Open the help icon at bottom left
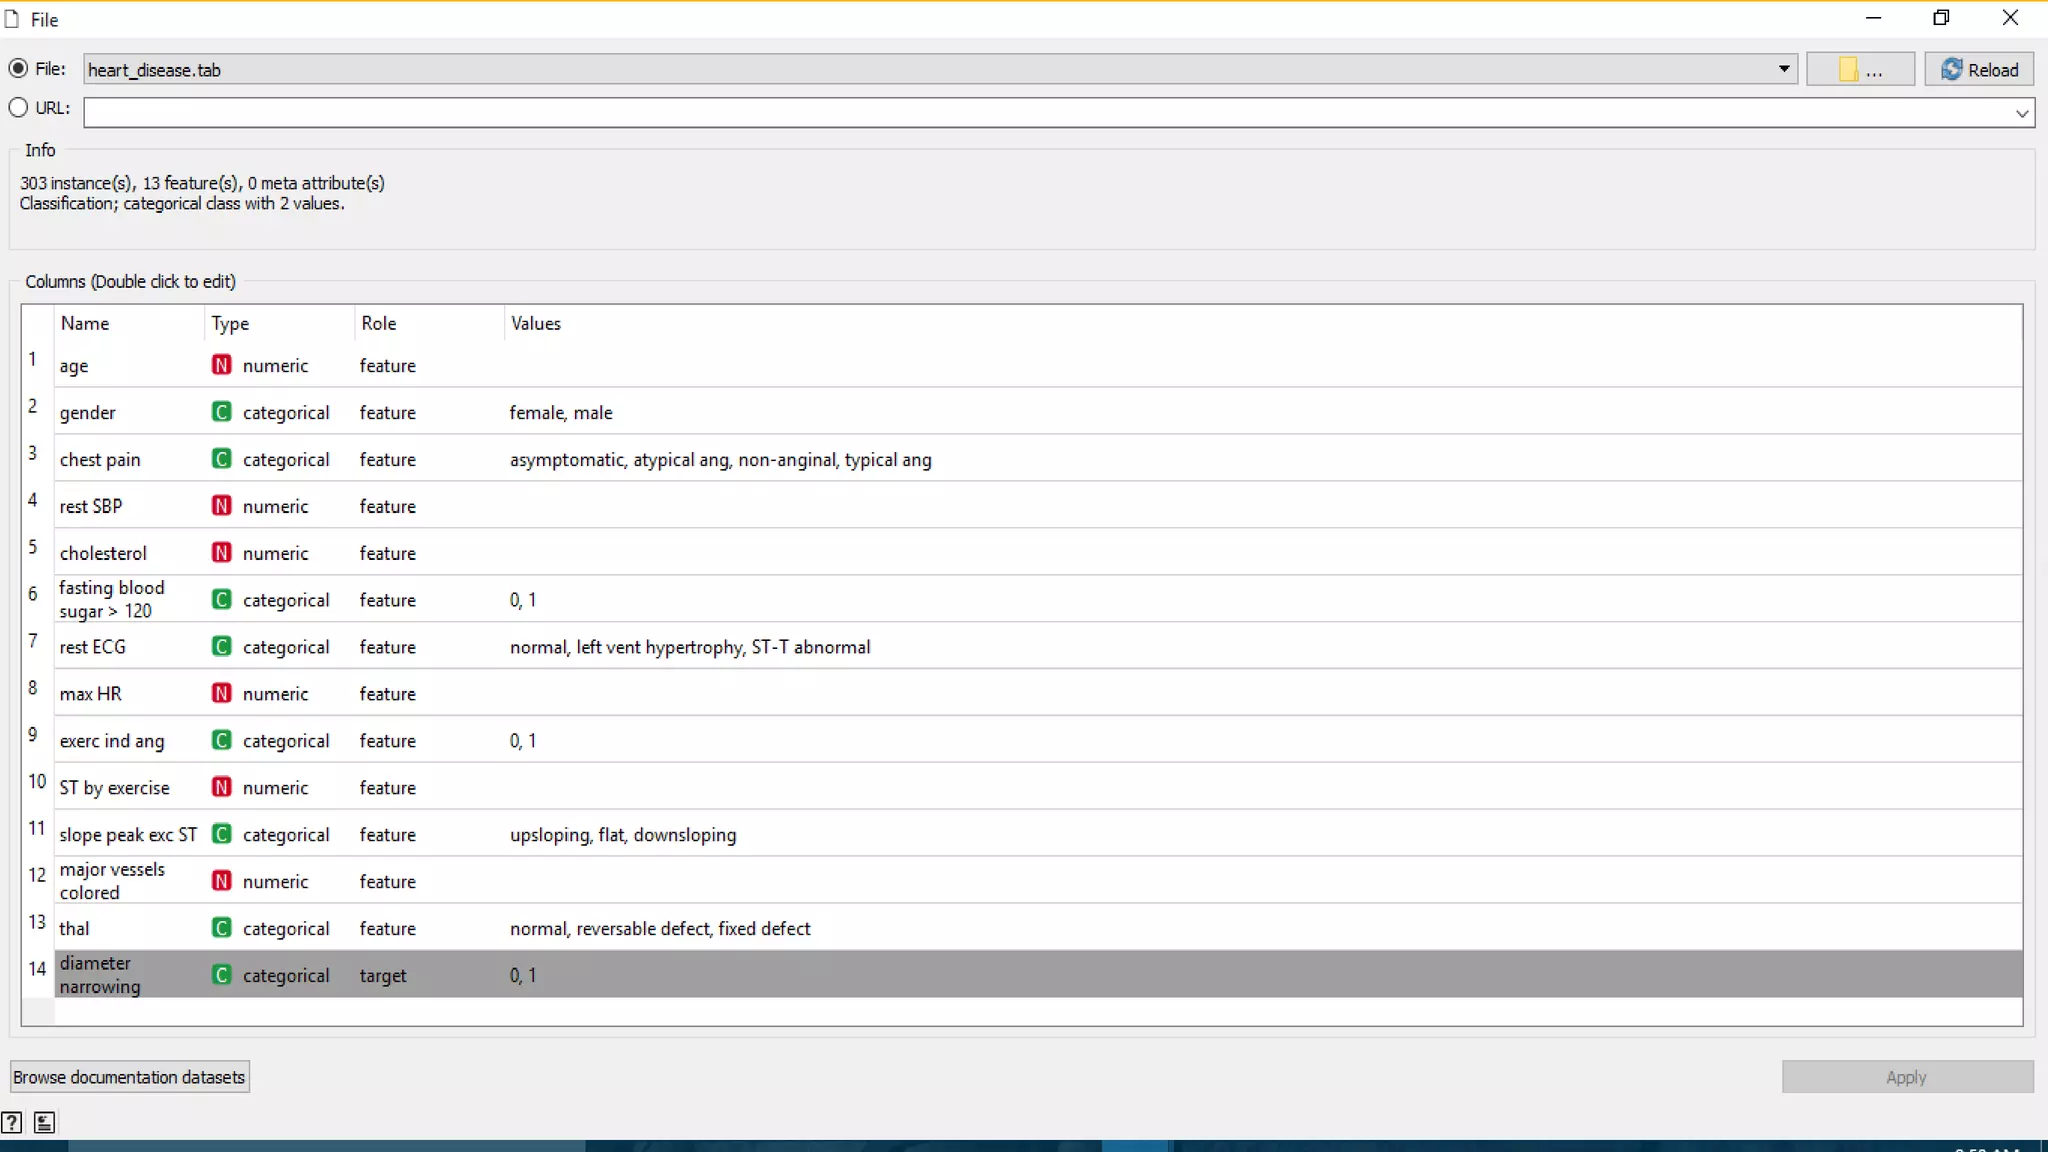 pyautogui.click(x=12, y=1122)
